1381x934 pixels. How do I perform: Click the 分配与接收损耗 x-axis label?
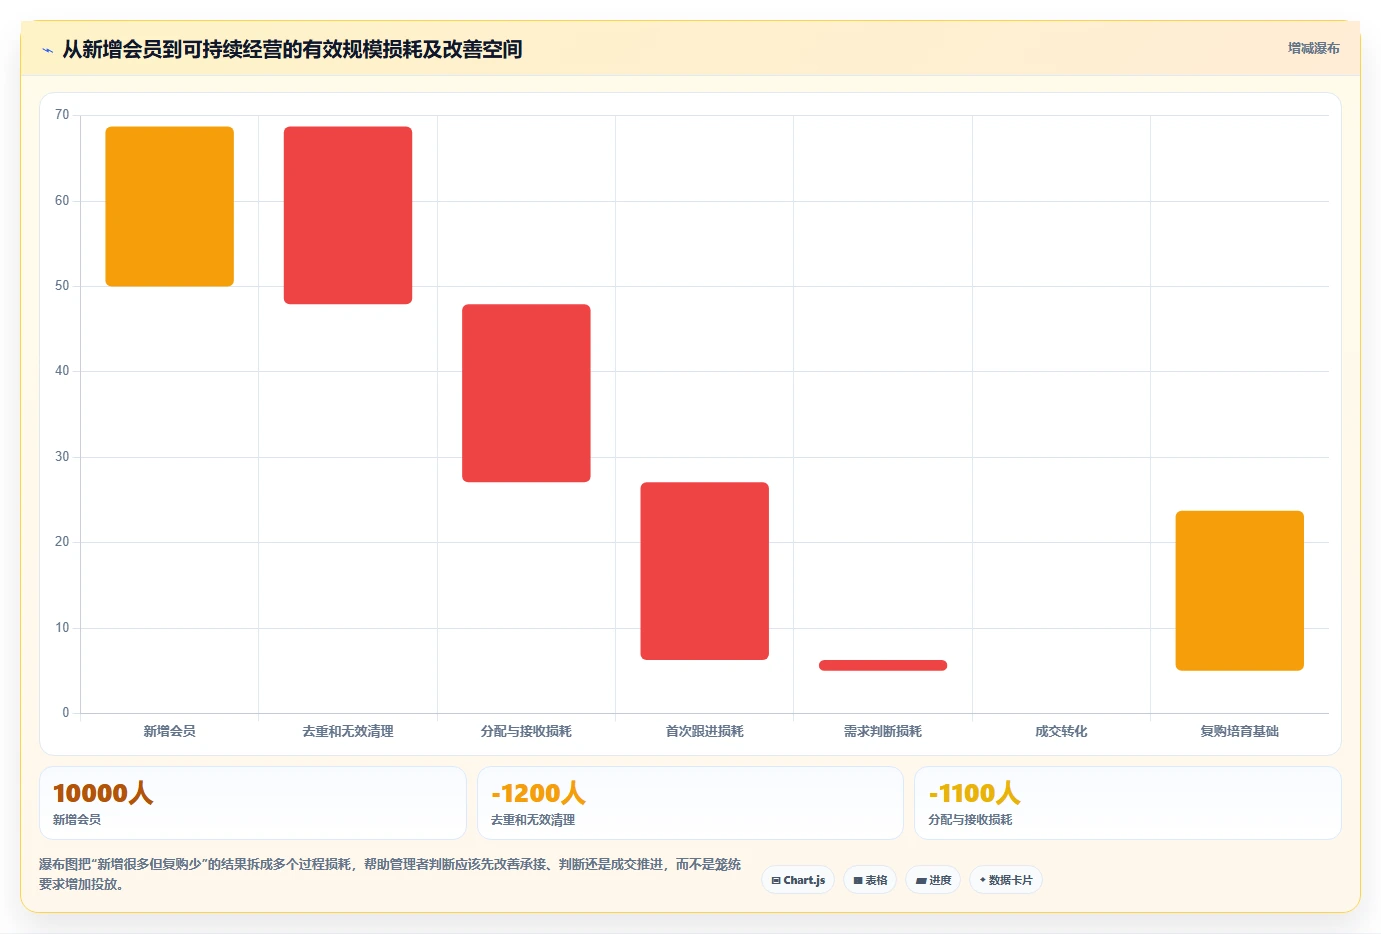(x=526, y=732)
